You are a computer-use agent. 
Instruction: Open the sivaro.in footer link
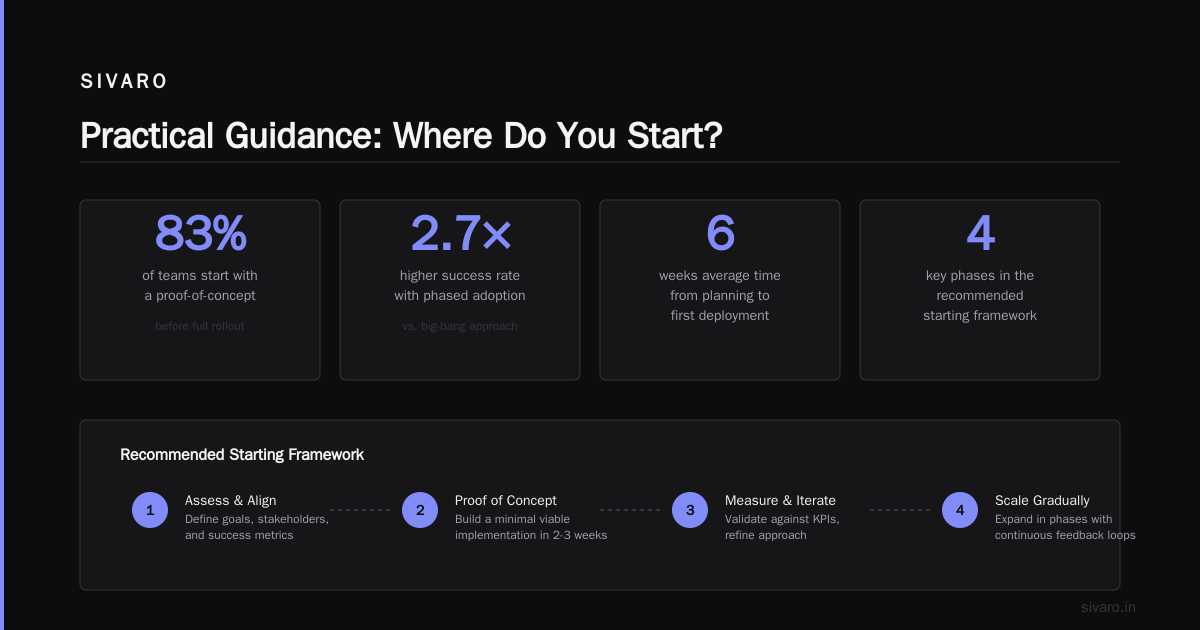tap(1109, 607)
